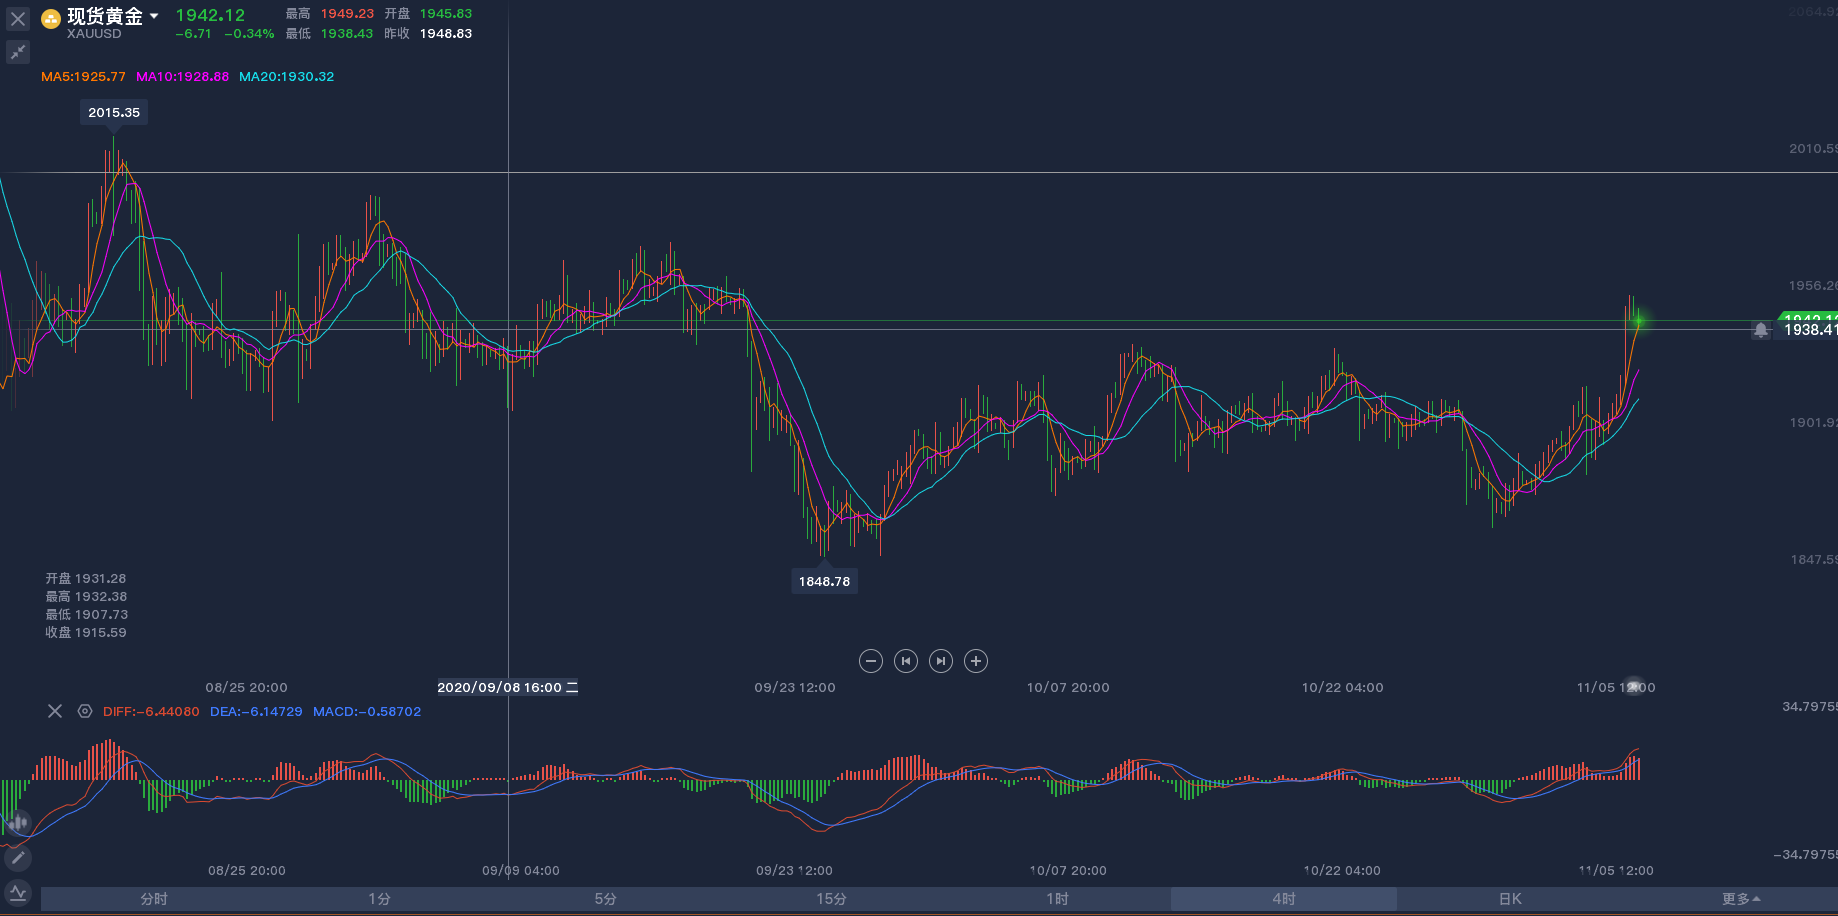Viewport: 1838px width, 916px height.
Task: Click the gold bars symbol icon
Action: coord(50,18)
